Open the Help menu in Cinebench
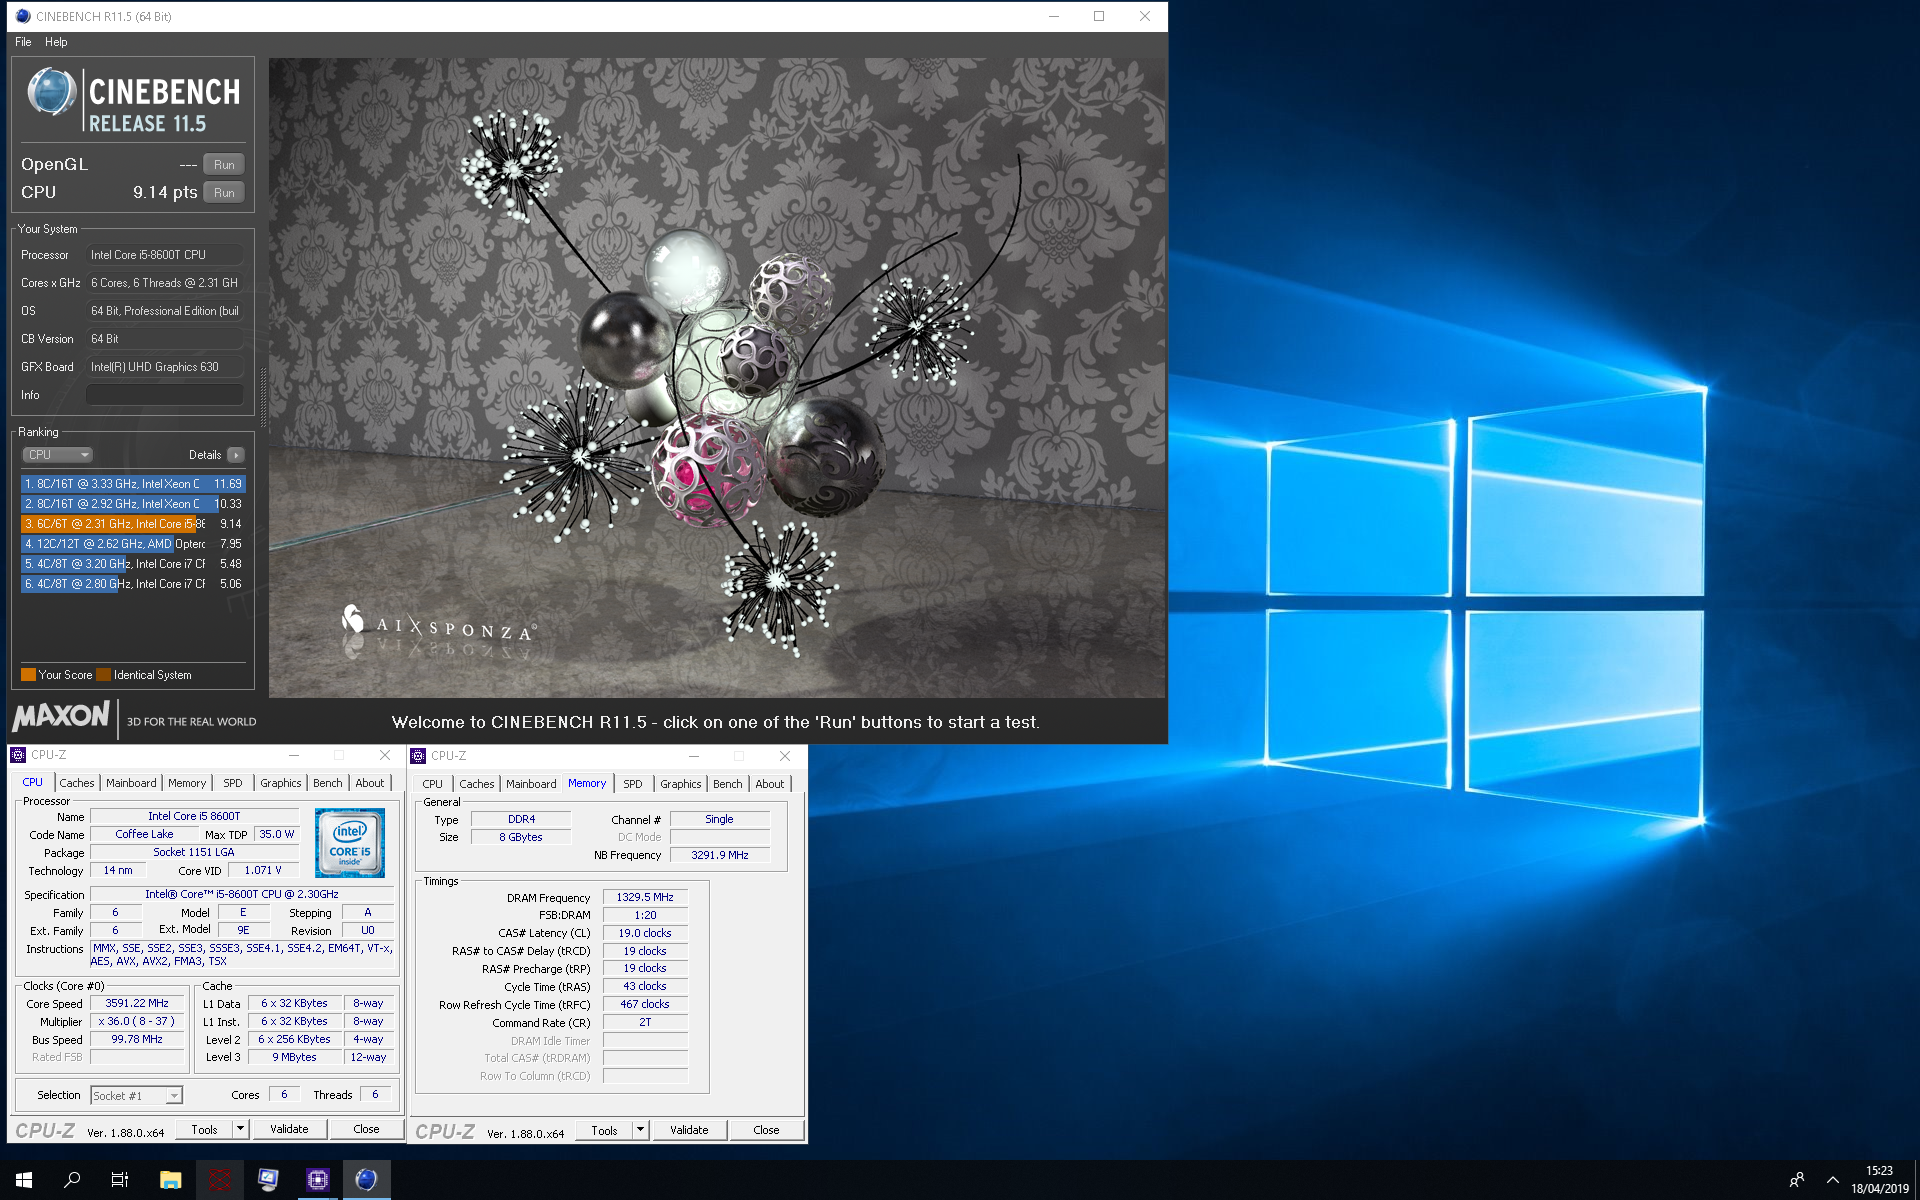The width and height of the screenshot is (1920, 1200). click(x=56, y=42)
